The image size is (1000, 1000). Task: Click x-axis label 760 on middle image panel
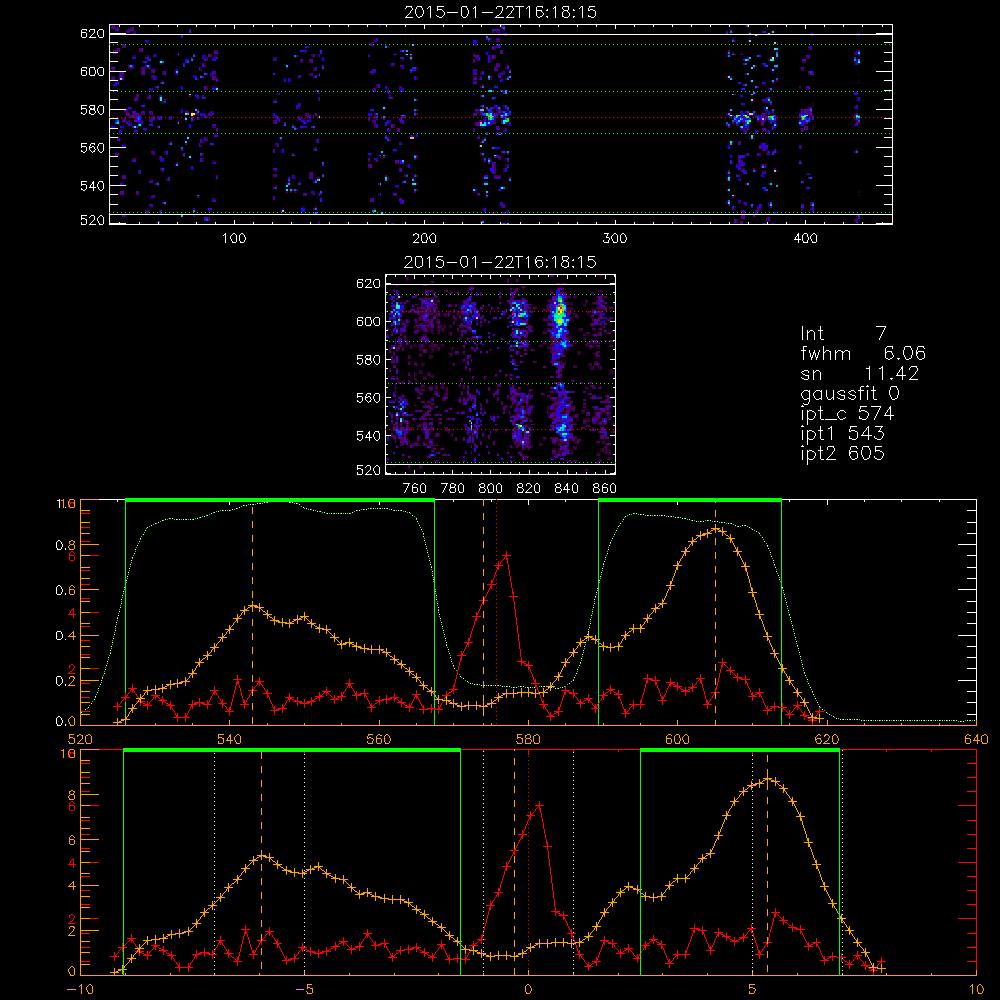pos(415,489)
